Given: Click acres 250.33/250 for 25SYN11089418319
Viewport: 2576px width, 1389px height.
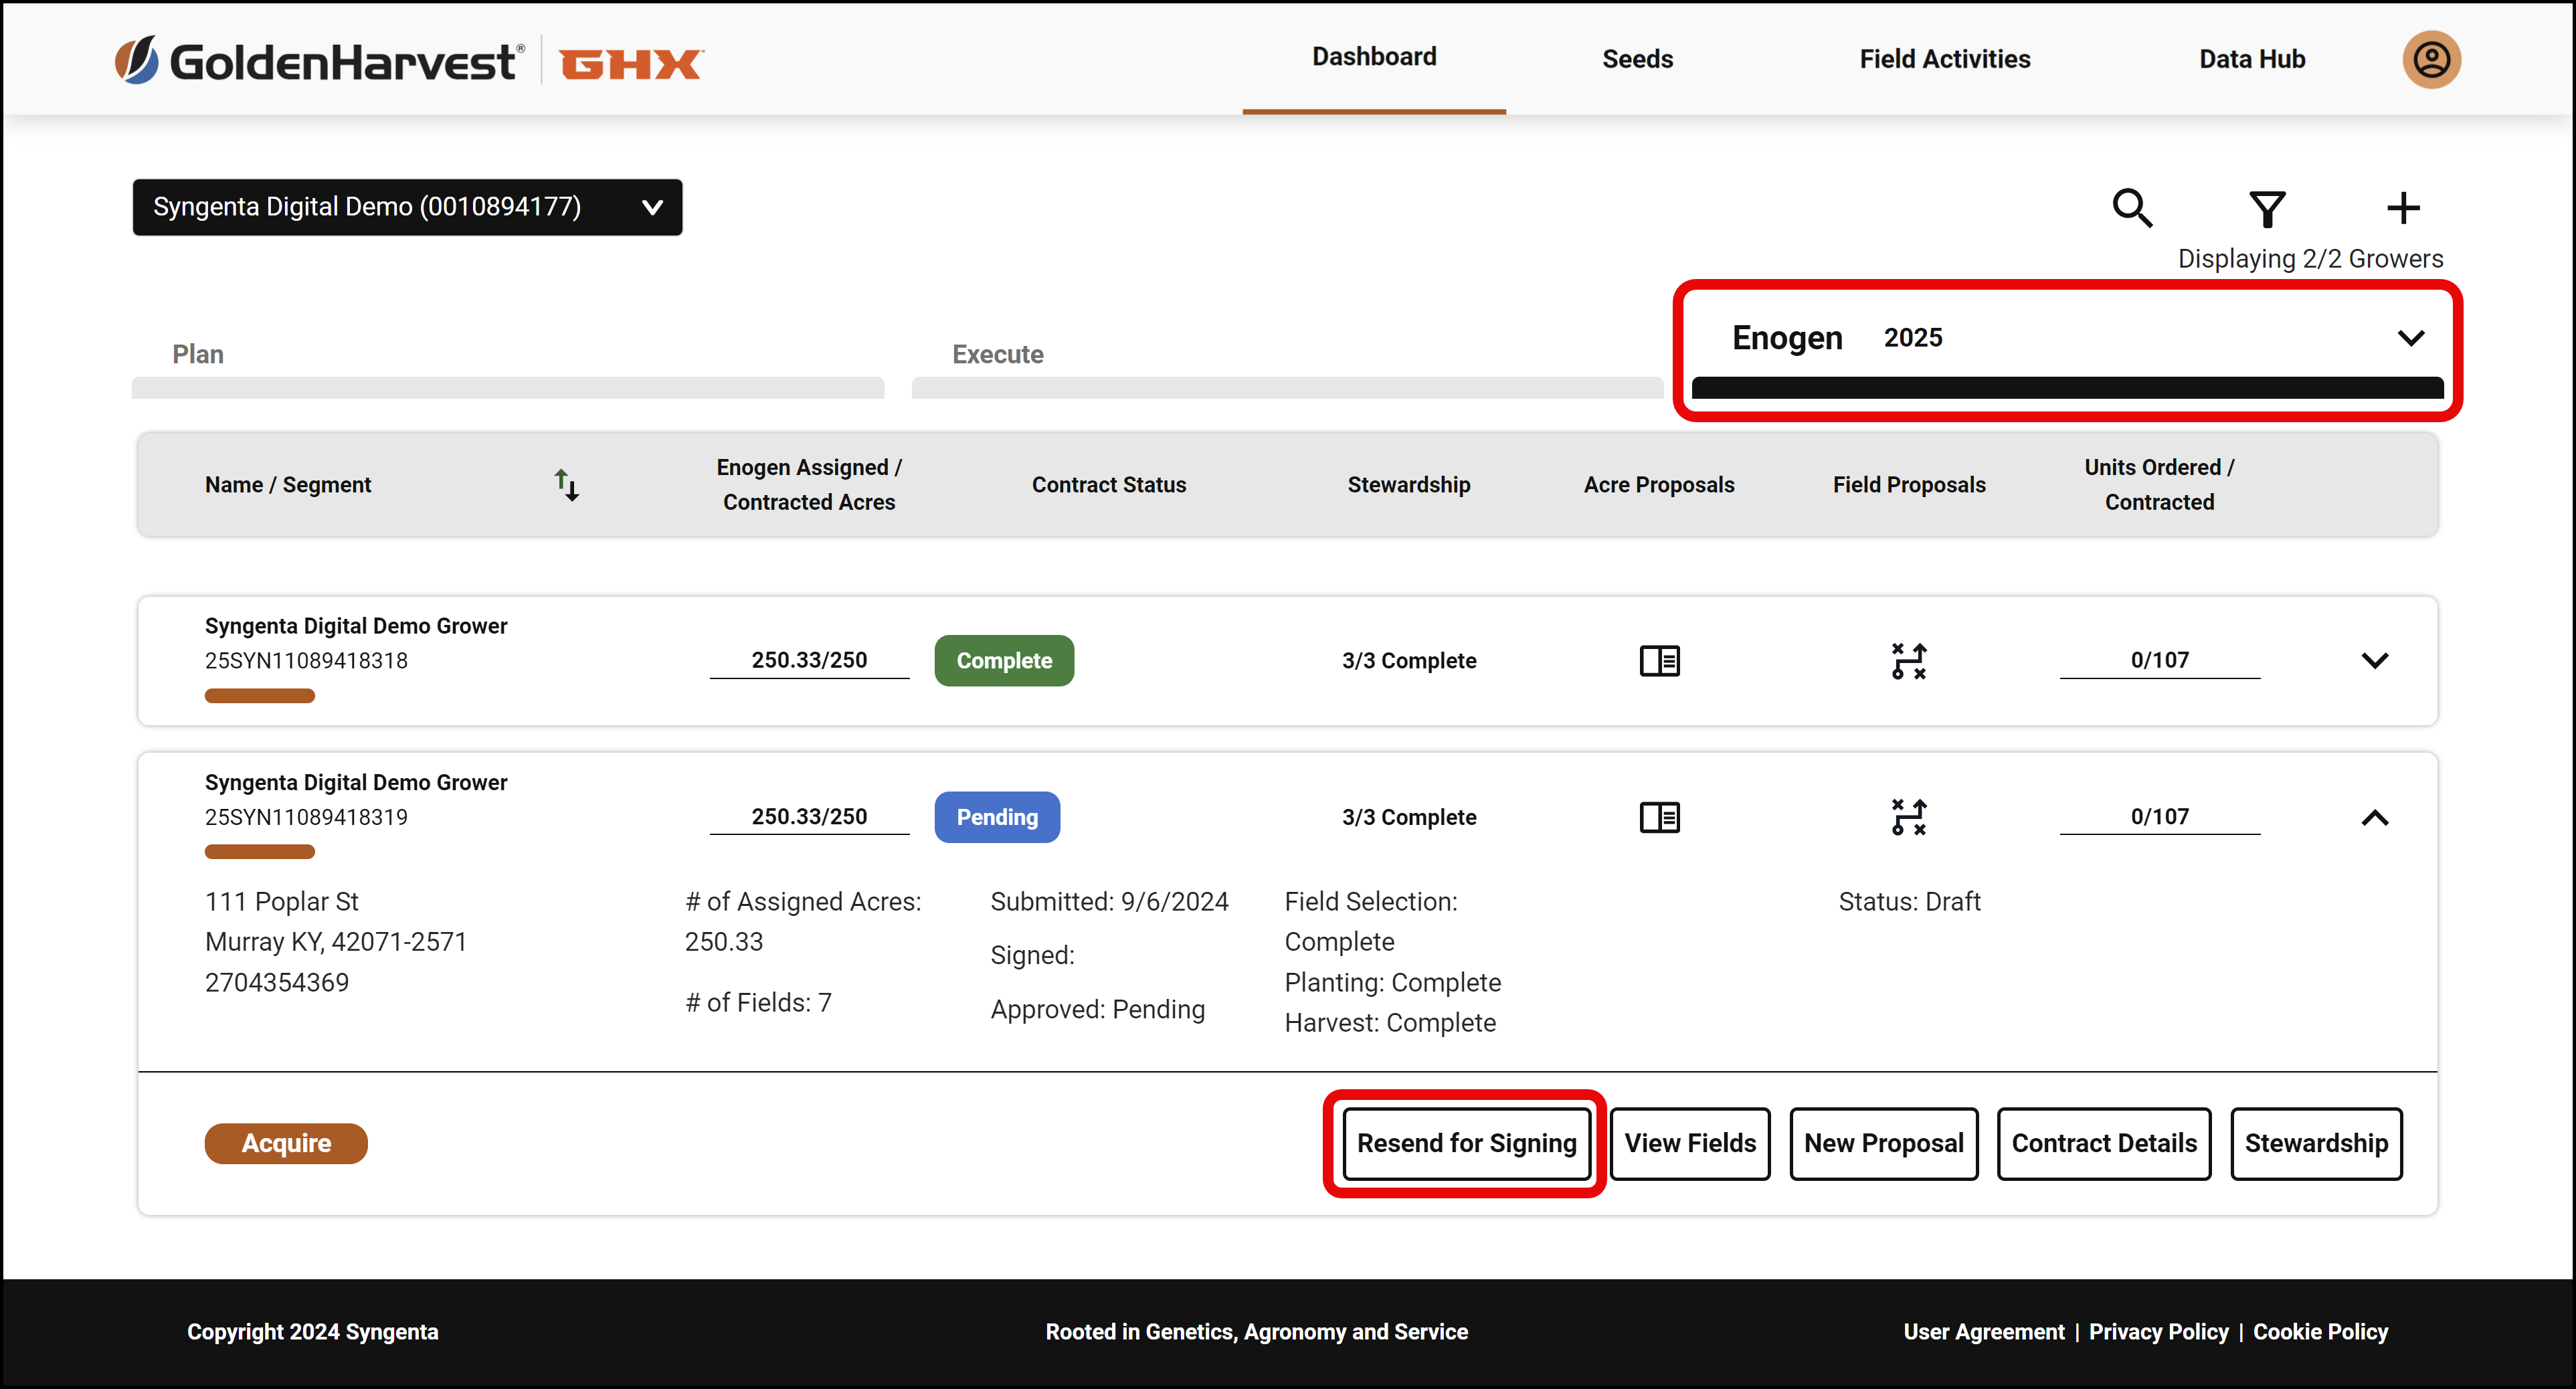Looking at the screenshot, I should coord(809,816).
